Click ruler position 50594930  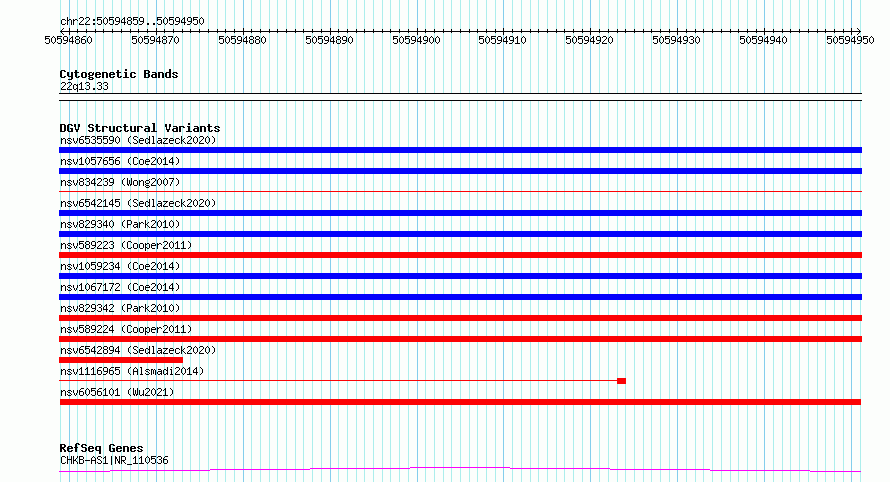pos(676,40)
